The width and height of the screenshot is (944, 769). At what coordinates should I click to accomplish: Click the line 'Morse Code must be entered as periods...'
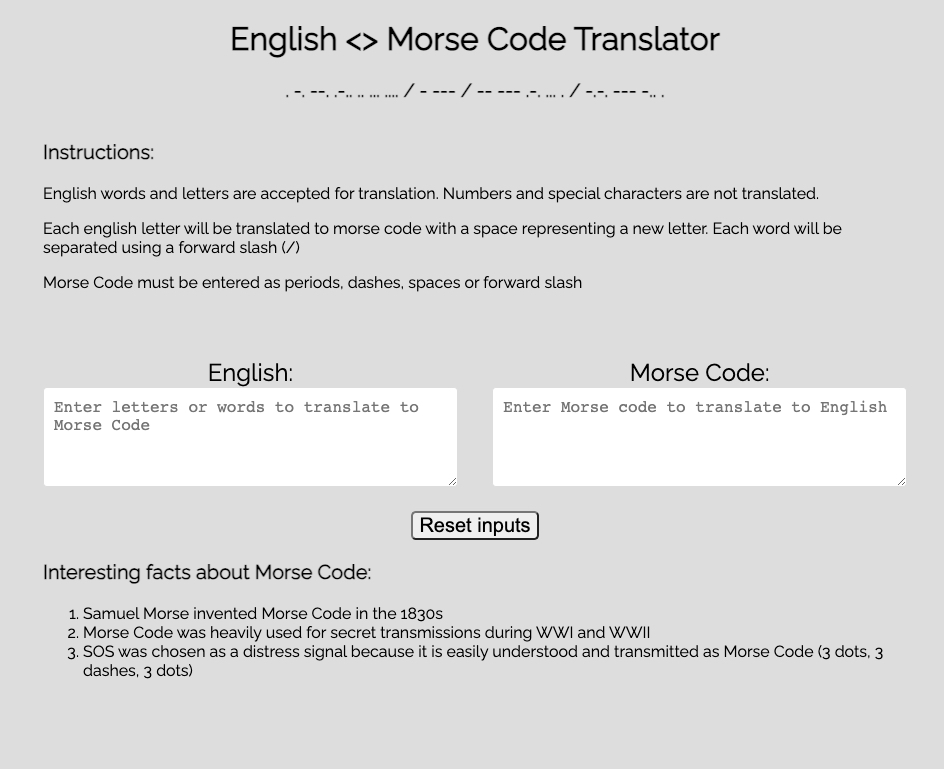tap(312, 282)
